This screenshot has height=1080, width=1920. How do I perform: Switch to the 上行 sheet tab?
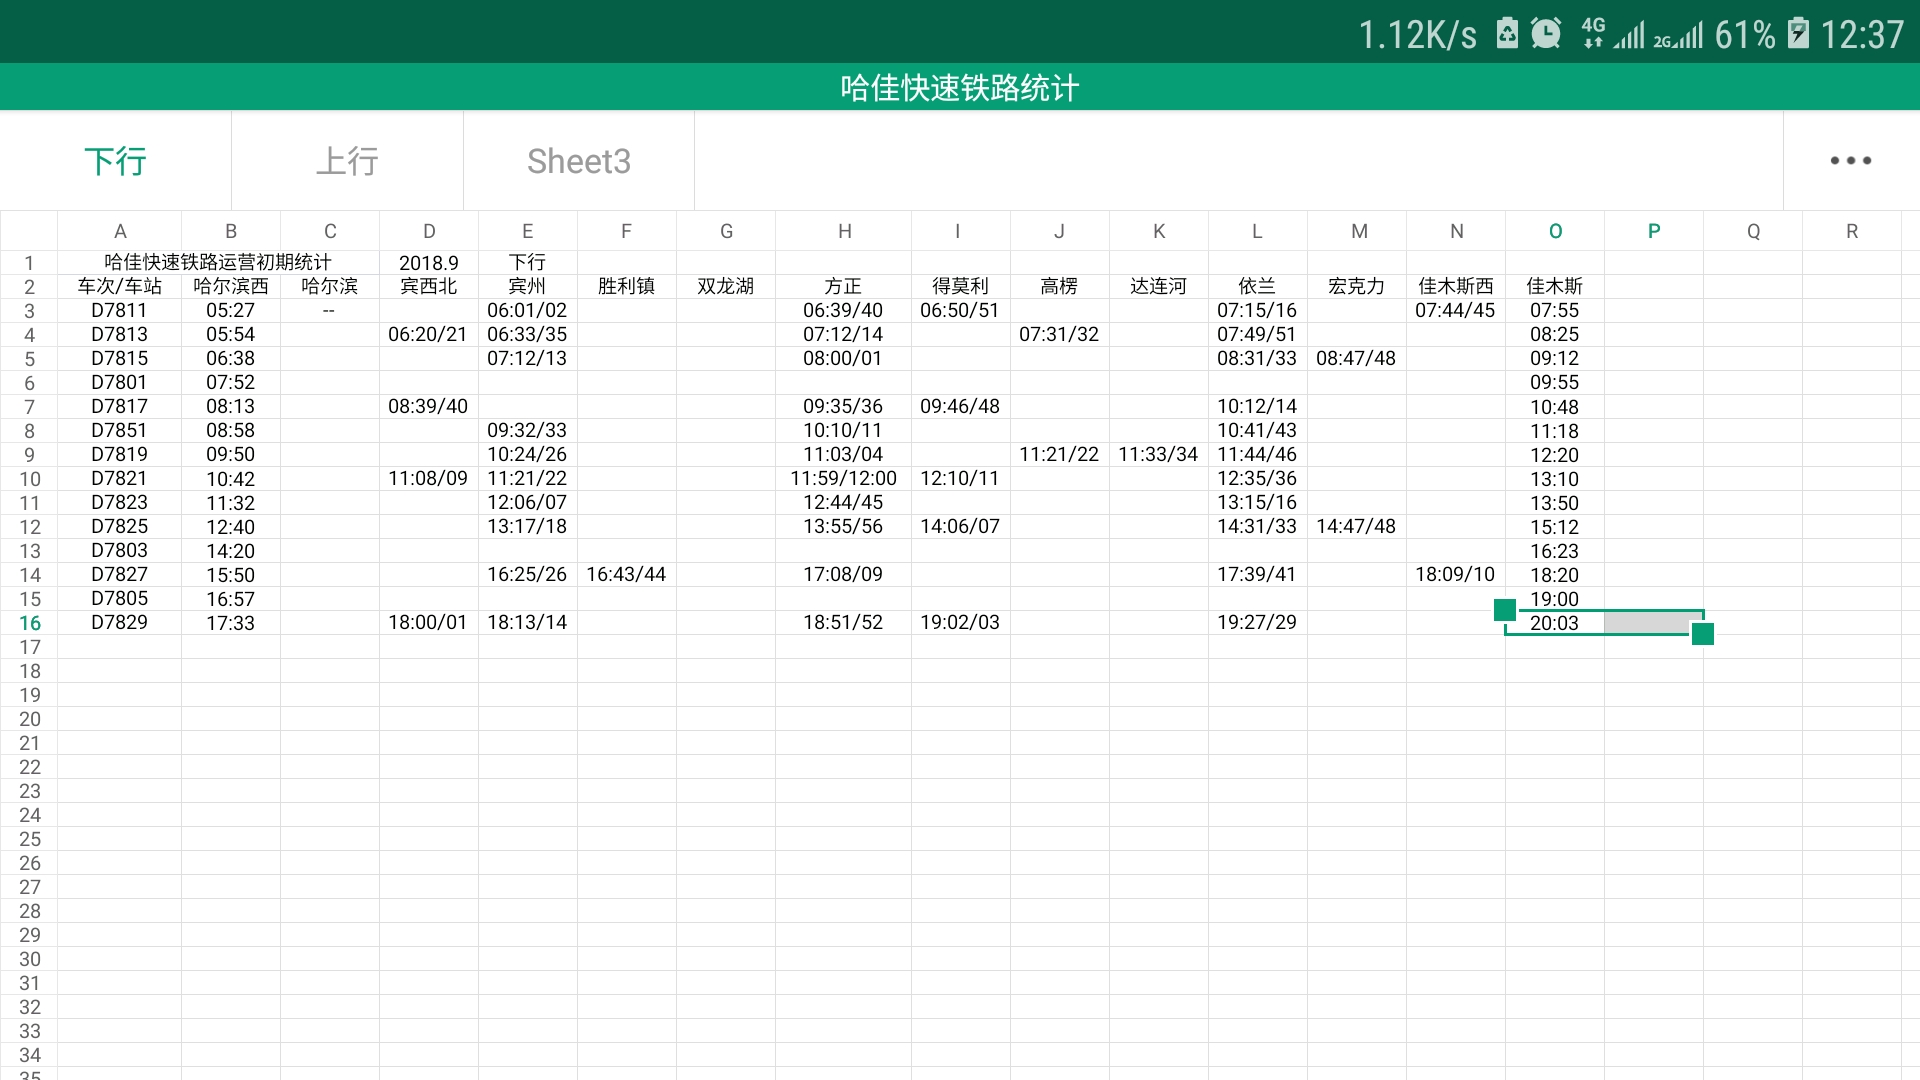click(347, 161)
